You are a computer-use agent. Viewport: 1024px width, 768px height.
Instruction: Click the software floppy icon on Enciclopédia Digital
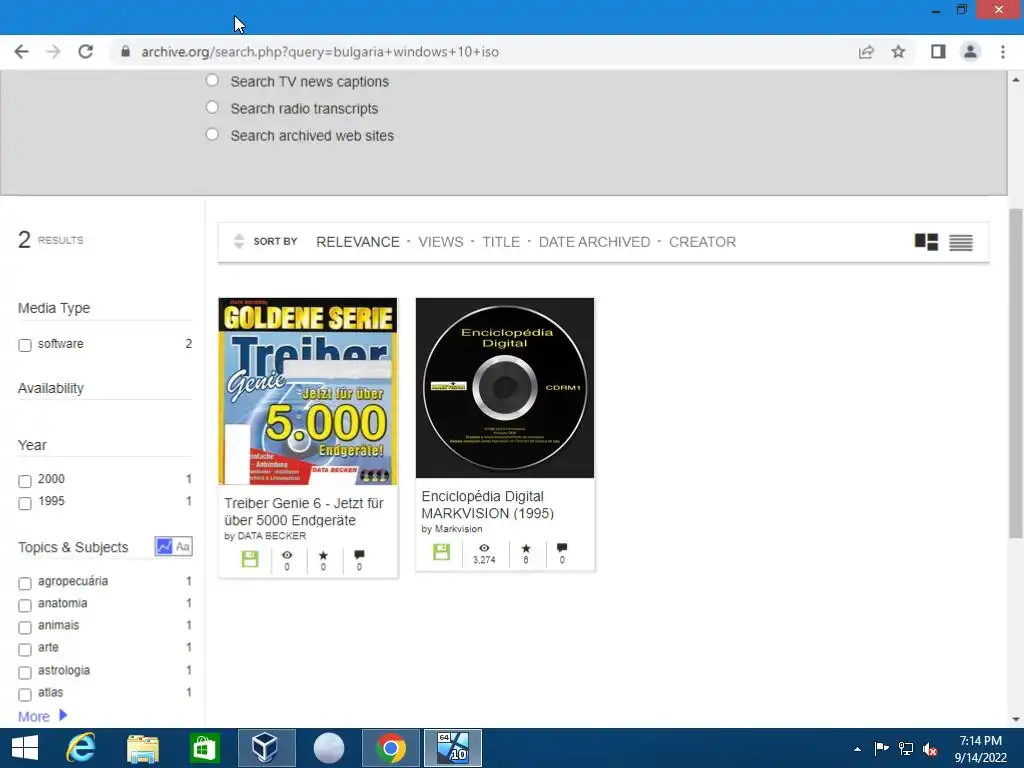(441, 552)
